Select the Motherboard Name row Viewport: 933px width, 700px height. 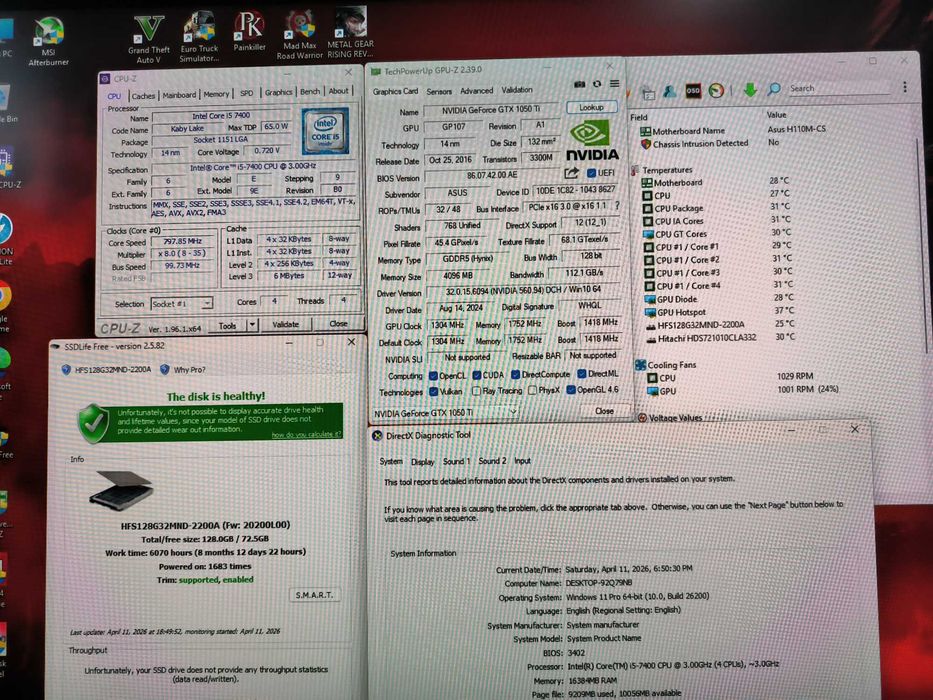point(735,130)
